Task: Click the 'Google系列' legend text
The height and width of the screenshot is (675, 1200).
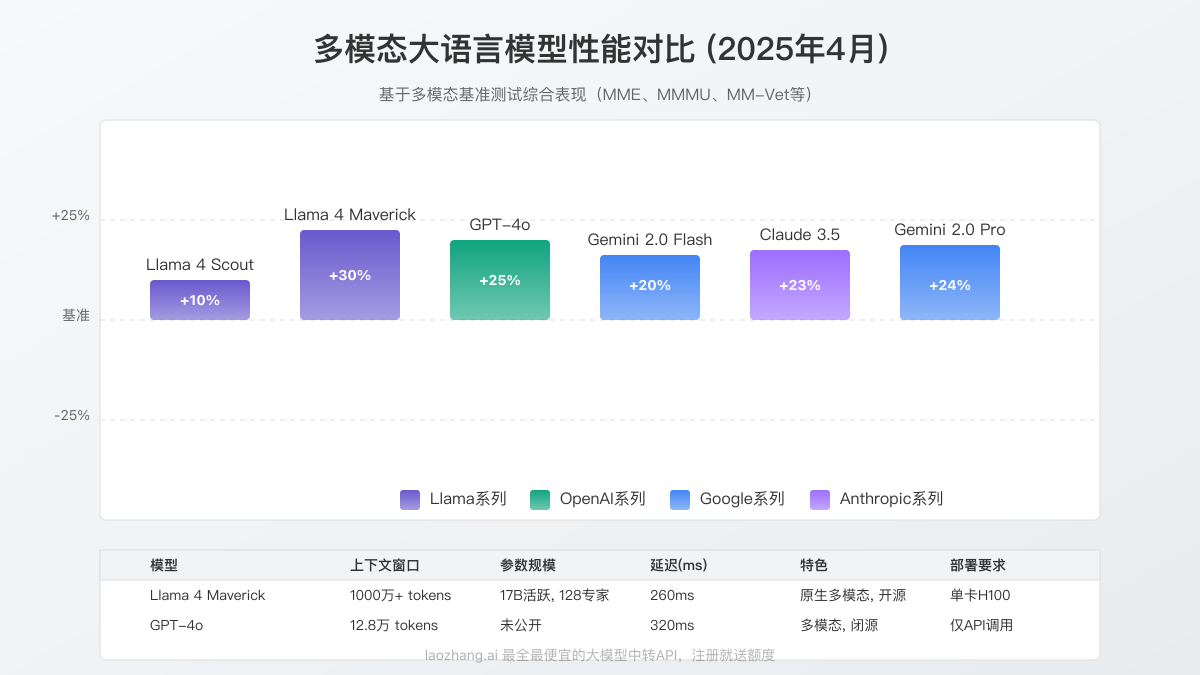Action: (742, 499)
